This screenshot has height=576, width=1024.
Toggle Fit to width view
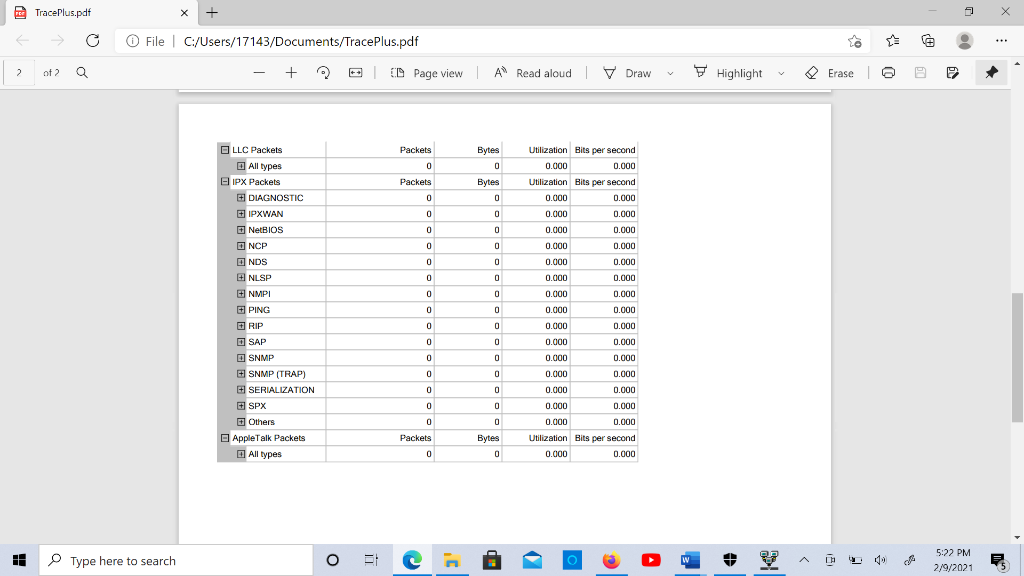click(x=355, y=72)
